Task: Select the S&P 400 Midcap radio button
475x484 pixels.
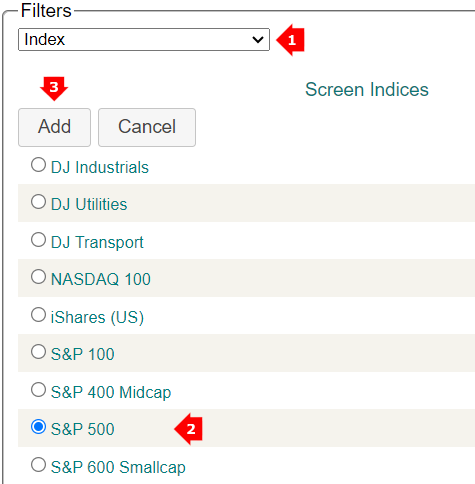Action: click(x=38, y=390)
